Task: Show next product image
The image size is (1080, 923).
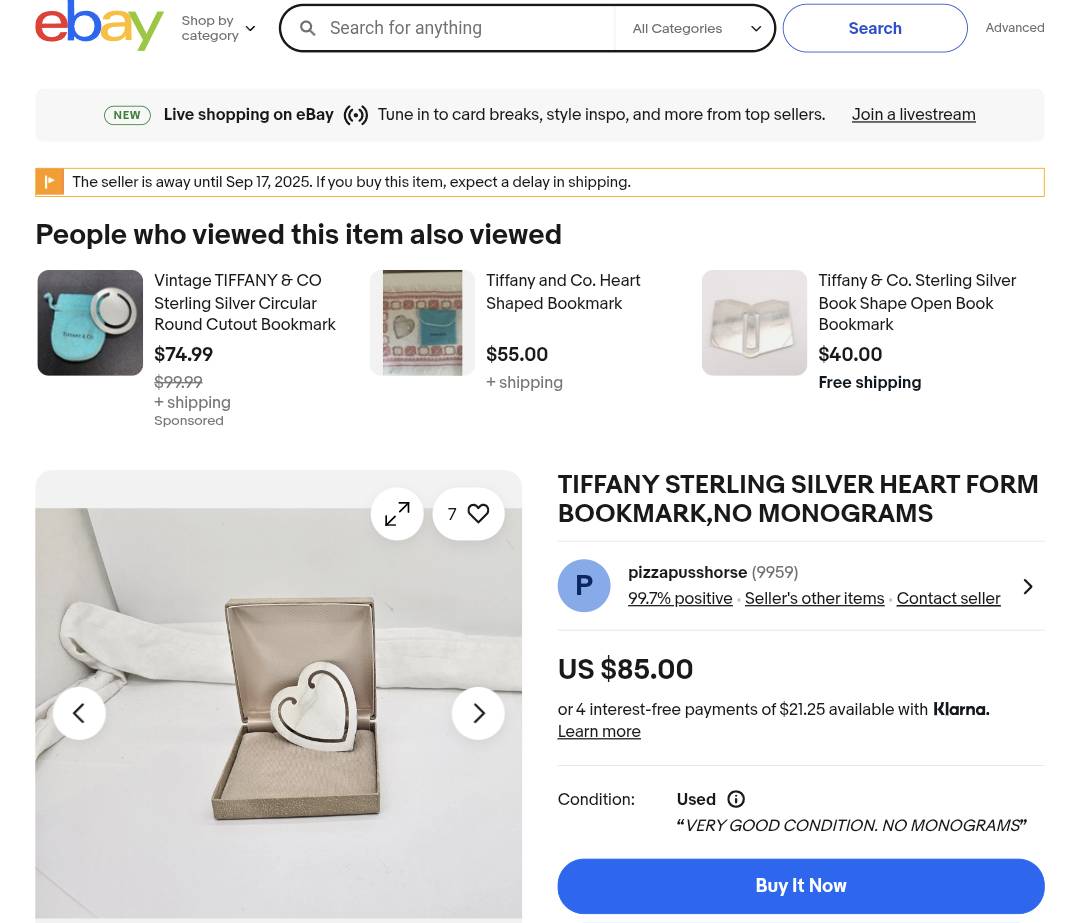Action: click(x=478, y=713)
